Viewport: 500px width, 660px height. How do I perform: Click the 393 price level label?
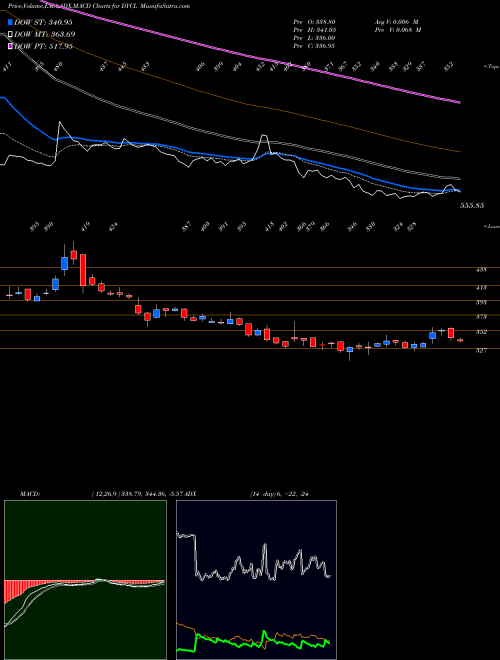click(481, 302)
